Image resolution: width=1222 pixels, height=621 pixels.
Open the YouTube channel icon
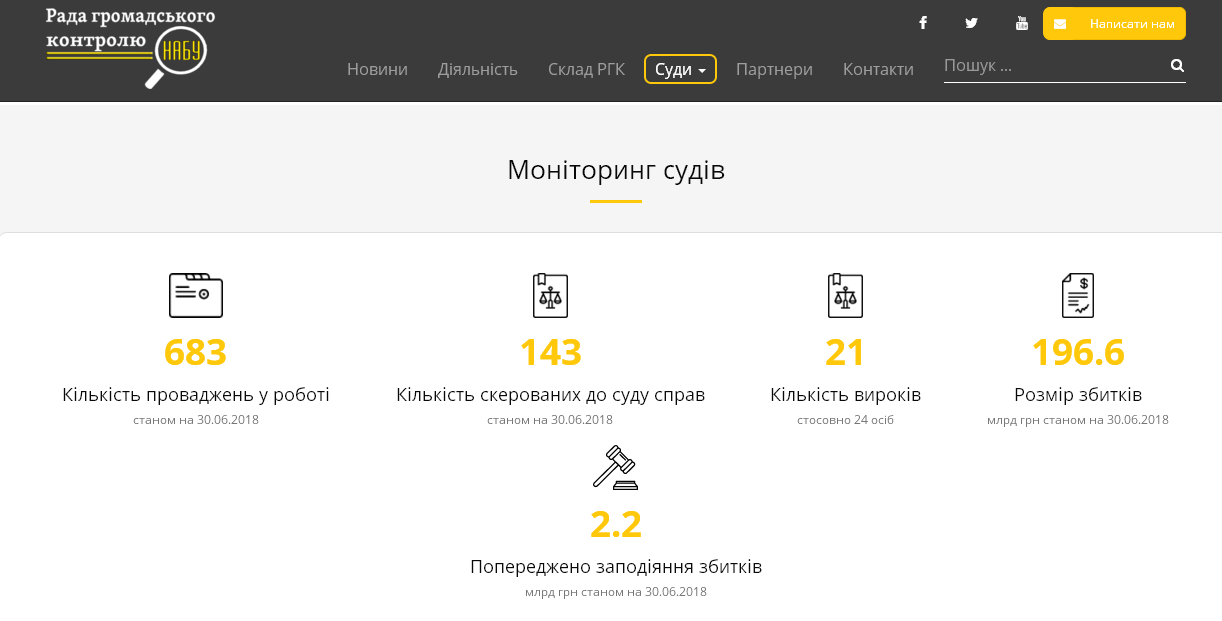[x=1022, y=23]
